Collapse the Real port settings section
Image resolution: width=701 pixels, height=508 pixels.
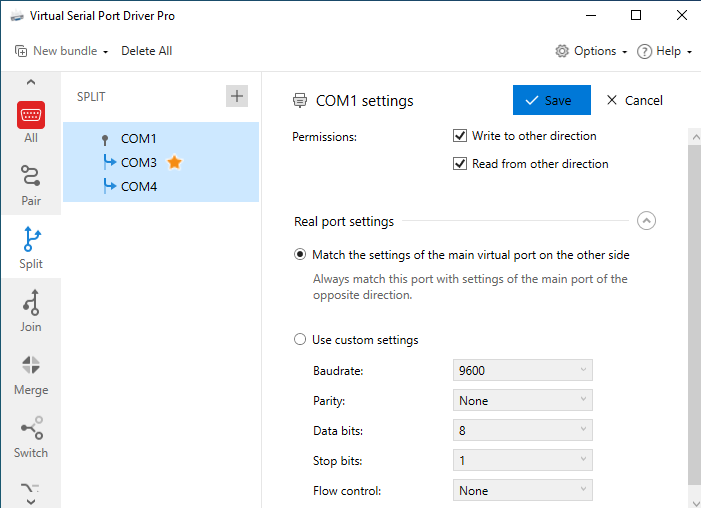click(x=646, y=220)
